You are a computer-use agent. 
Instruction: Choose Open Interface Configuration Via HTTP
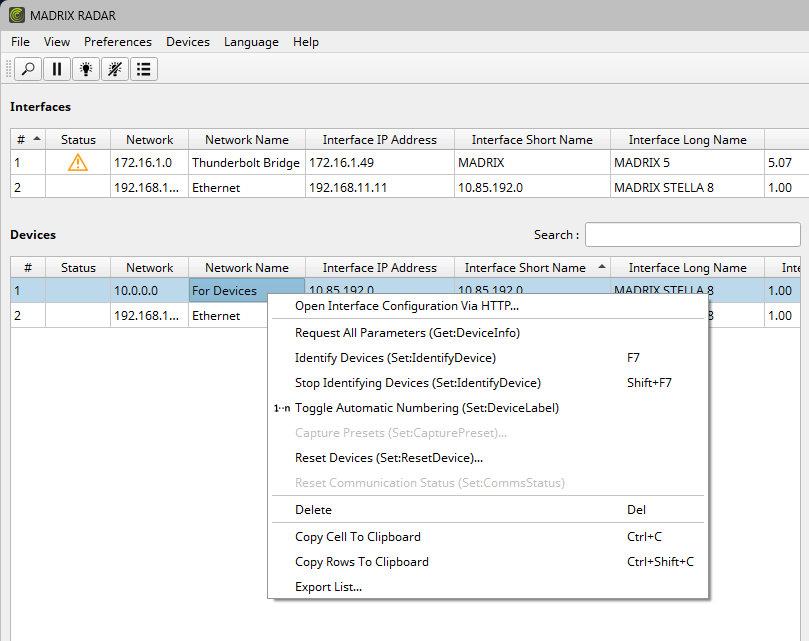(x=488, y=306)
